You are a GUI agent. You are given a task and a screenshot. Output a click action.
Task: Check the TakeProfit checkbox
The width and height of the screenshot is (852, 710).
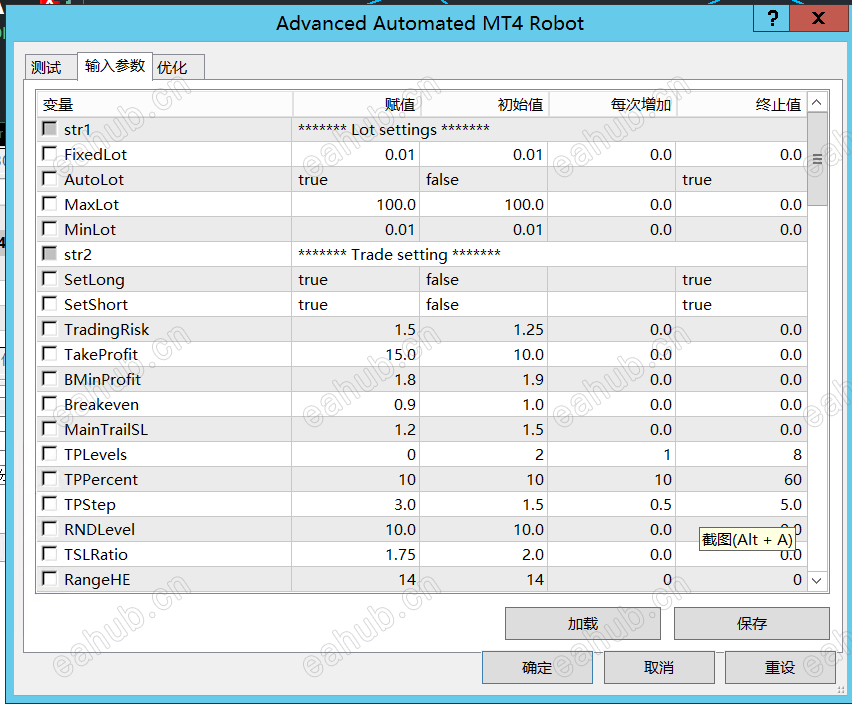click(49, 354)
